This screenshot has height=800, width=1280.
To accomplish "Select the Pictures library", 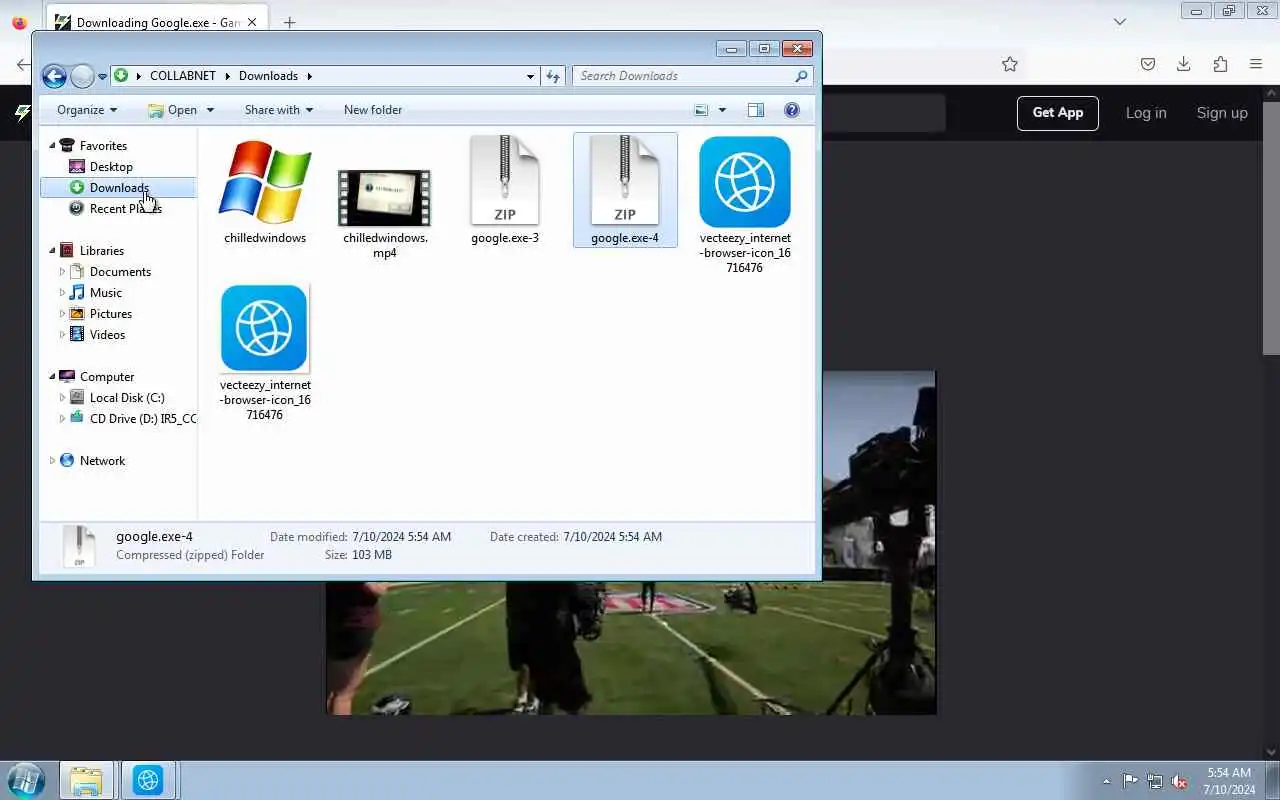I will pyautogui.click(x=110, y=314).
